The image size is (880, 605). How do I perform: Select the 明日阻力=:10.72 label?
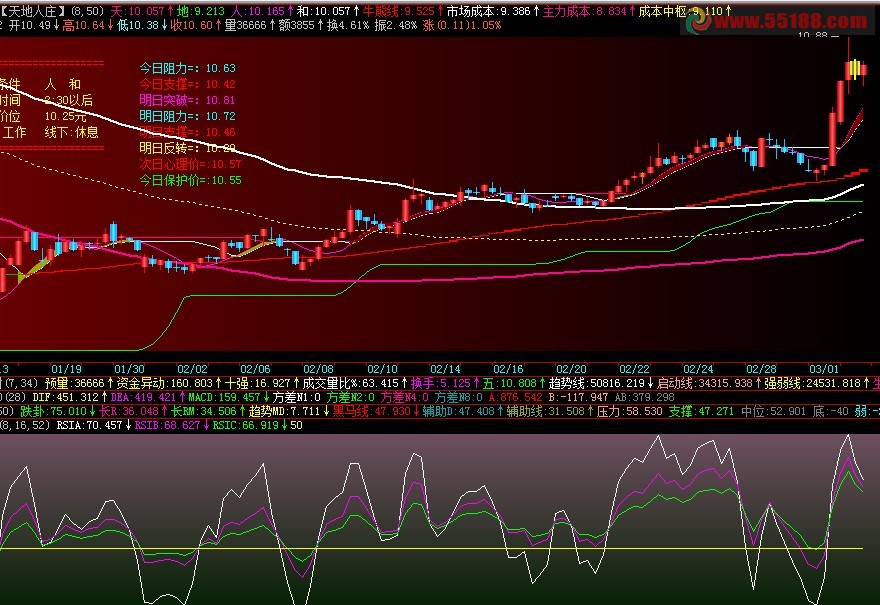tap(187, 116)
